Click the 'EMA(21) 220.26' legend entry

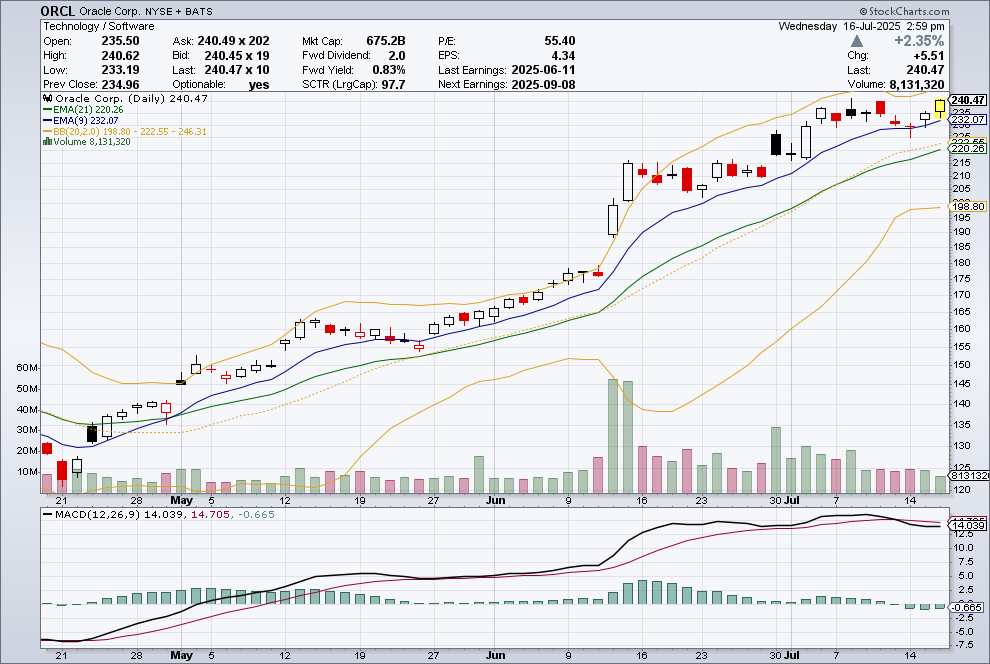(x=88, y=110)
